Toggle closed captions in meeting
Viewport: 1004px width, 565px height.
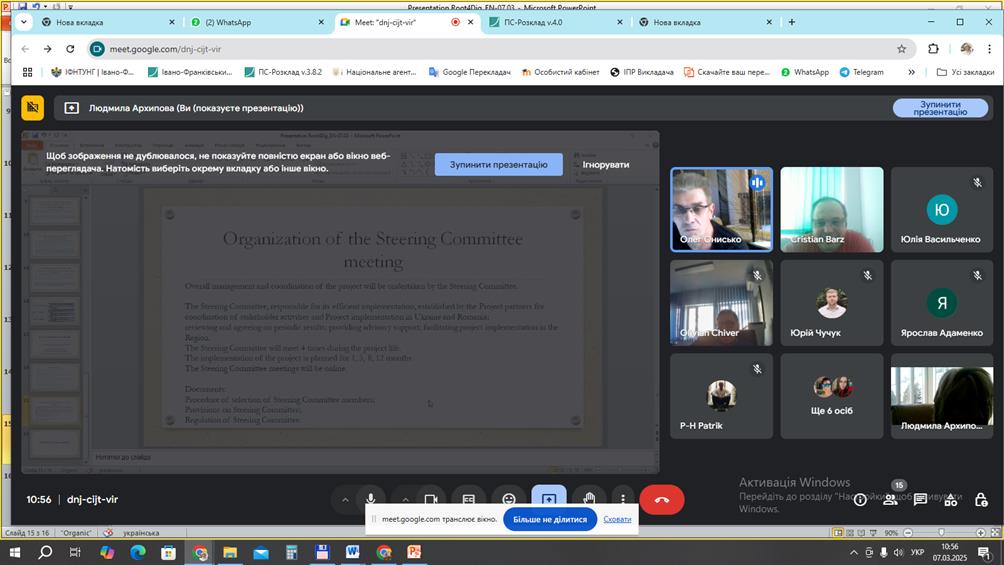tap(469, 499)
